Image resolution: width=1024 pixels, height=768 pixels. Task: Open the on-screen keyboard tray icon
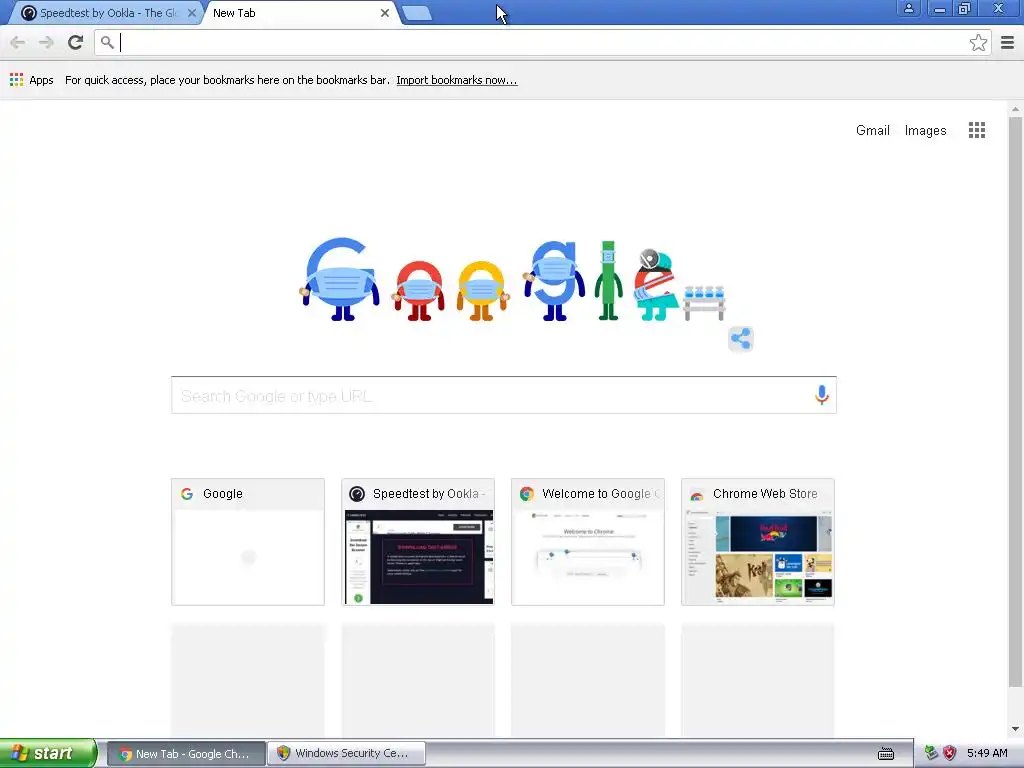pyautogui.click(x=886, y=754)
